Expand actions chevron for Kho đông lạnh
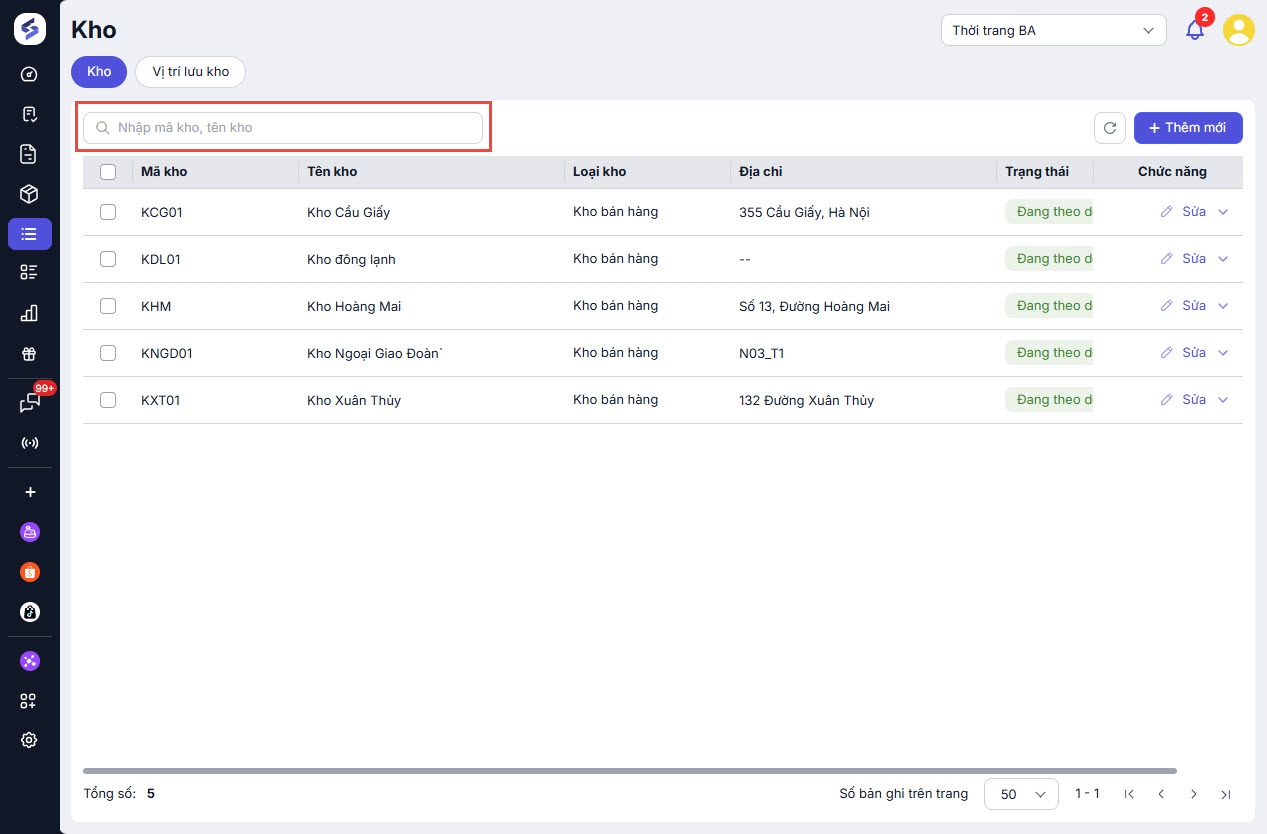Image resolution: width=1267 pixels, height=834 pixels. 1223,259
